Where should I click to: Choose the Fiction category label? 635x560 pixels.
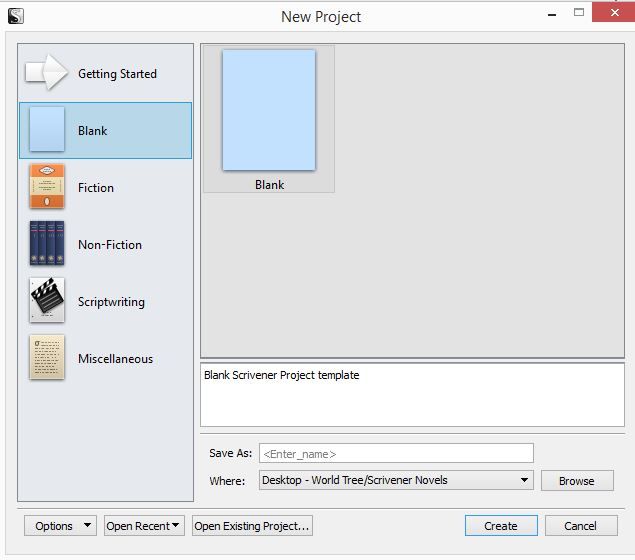coord(96,188)
